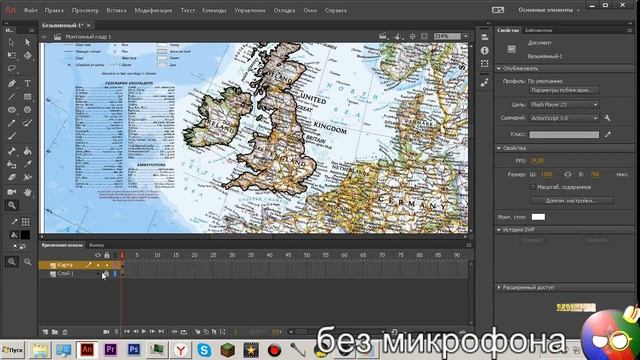Click 'Дополн. настройки...' button
Image resolution: width=640 pixels, height=360 pixels.
point(571,200)
